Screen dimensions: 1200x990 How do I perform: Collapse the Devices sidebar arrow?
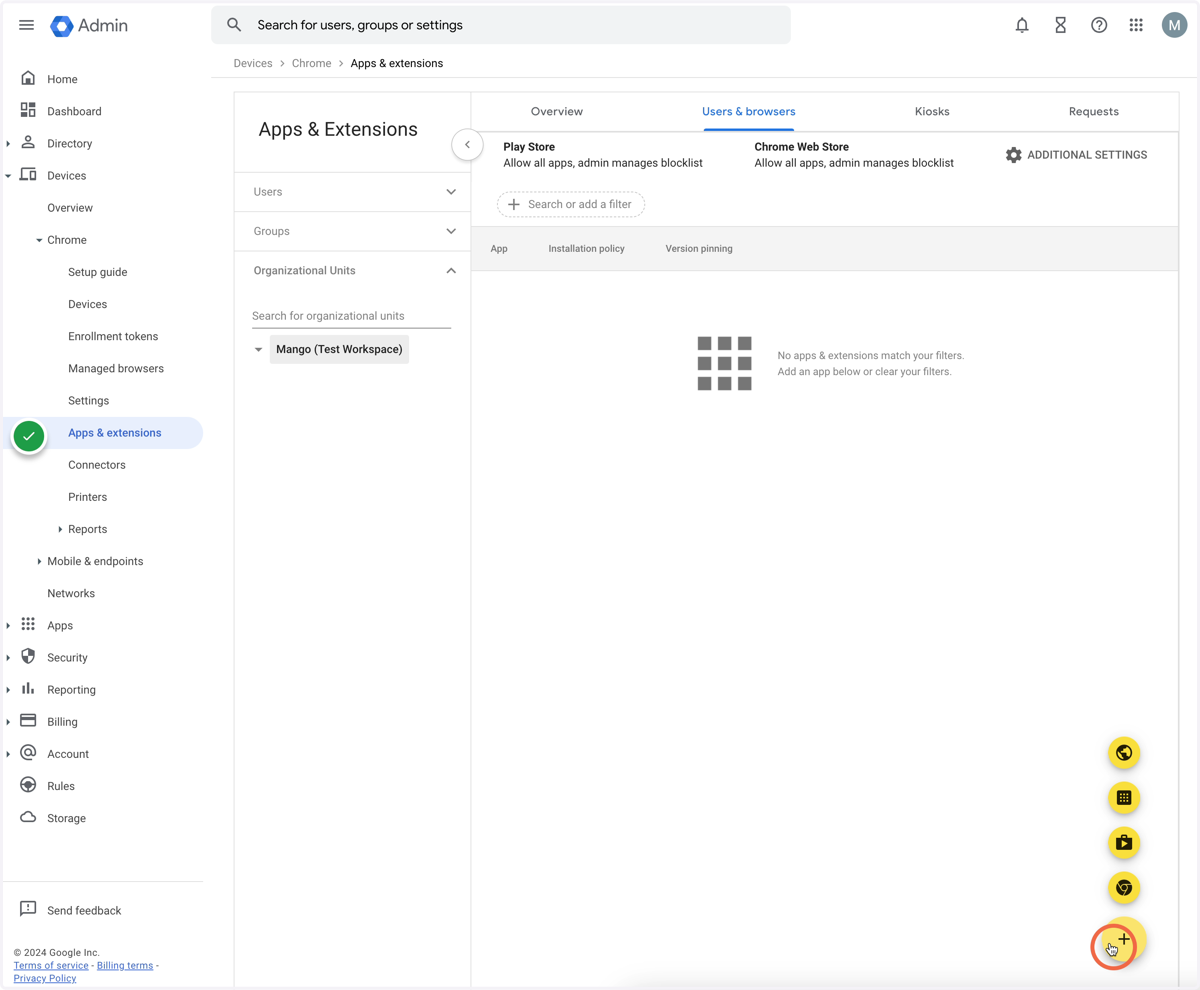(x=8, y=176)
